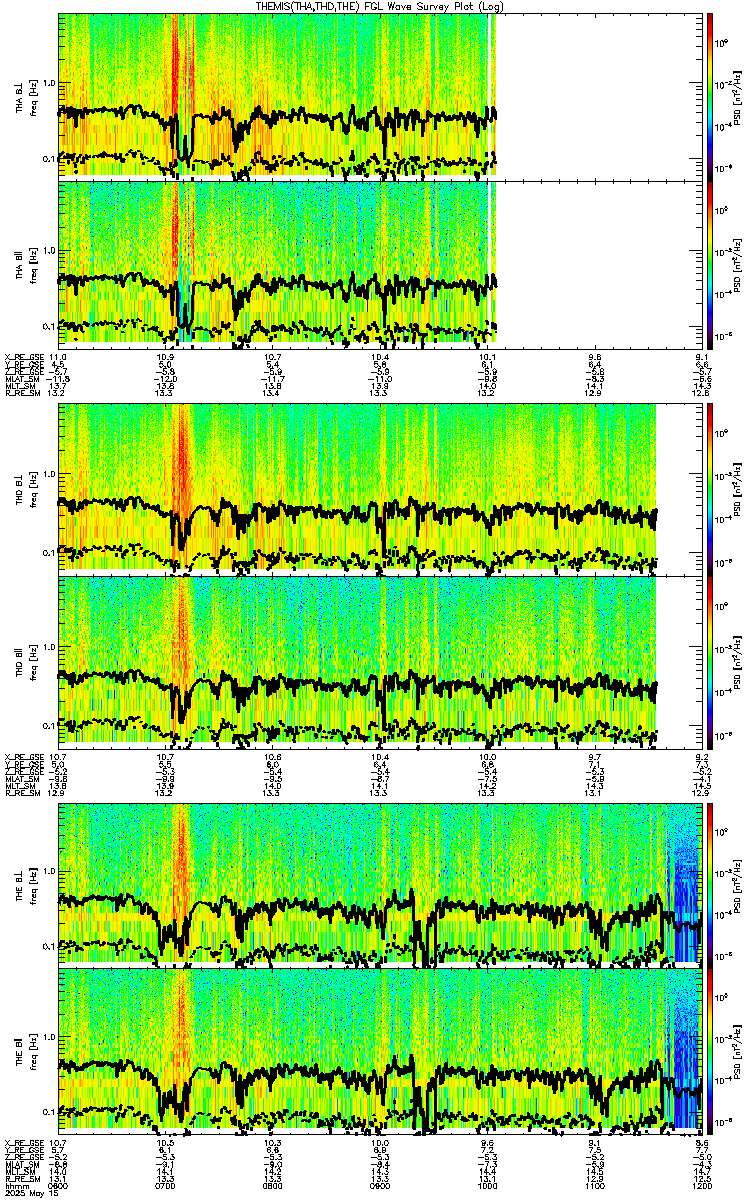Click the 0900 time tick label
750x1200 pixels.
(x=379, y=1184)
